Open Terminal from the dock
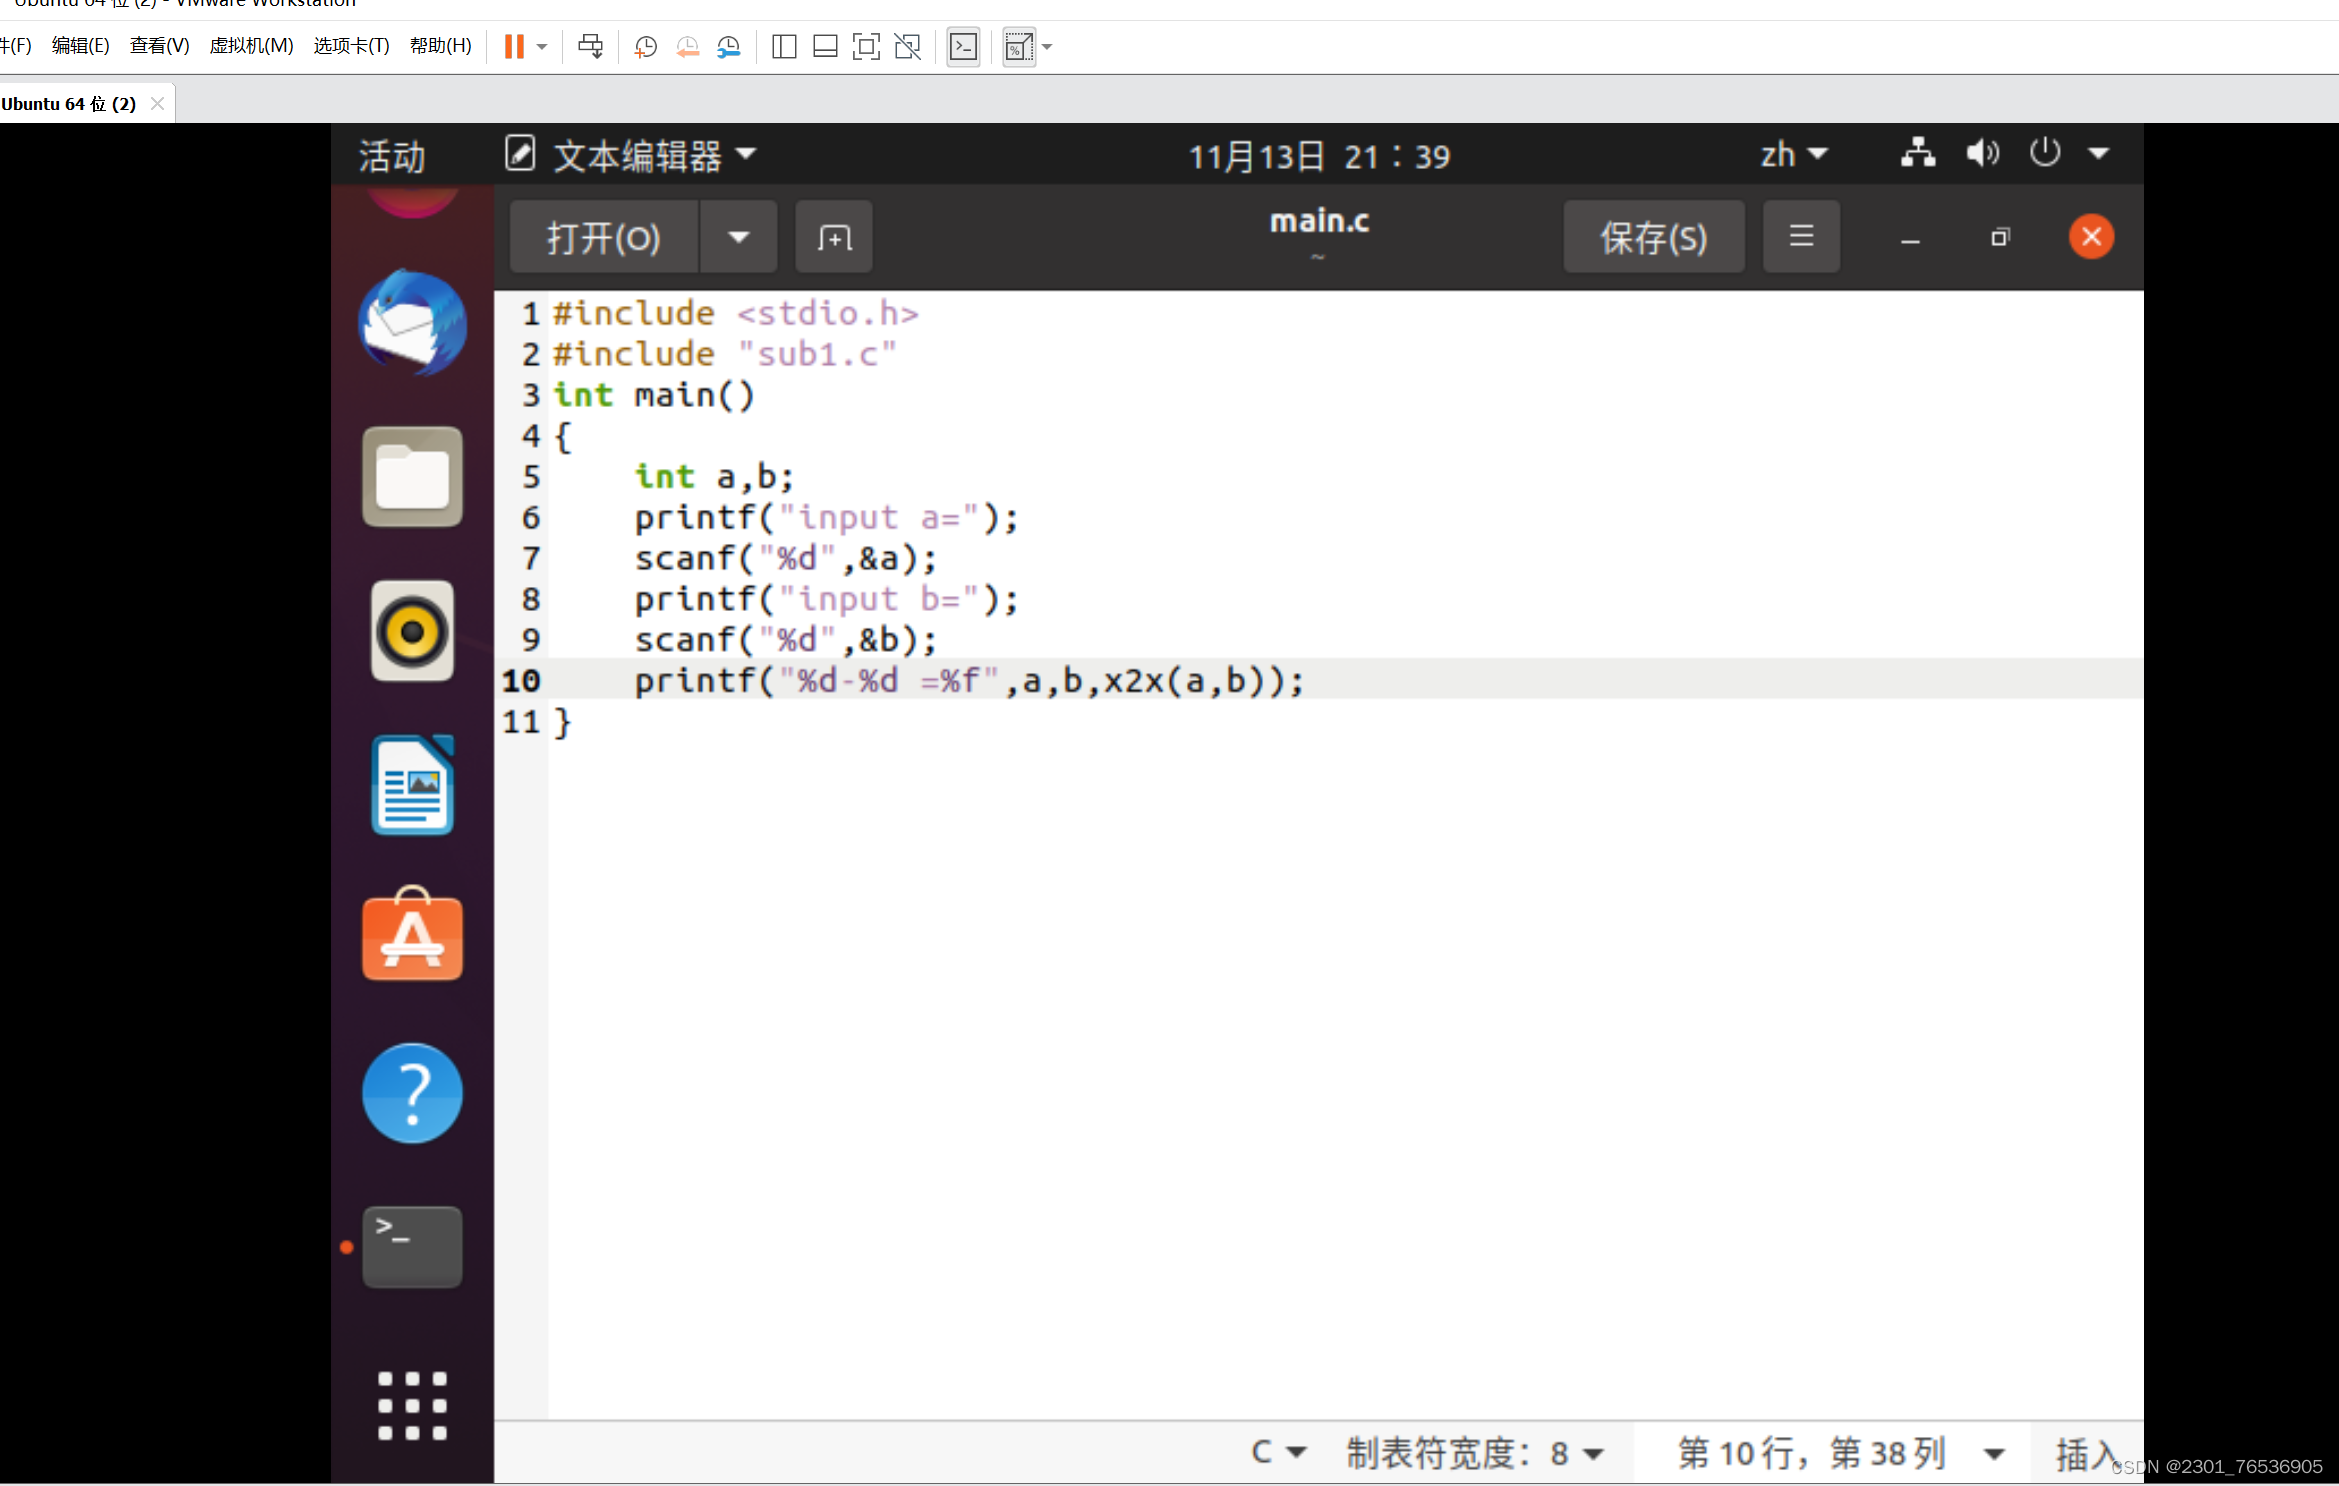 412,1246
